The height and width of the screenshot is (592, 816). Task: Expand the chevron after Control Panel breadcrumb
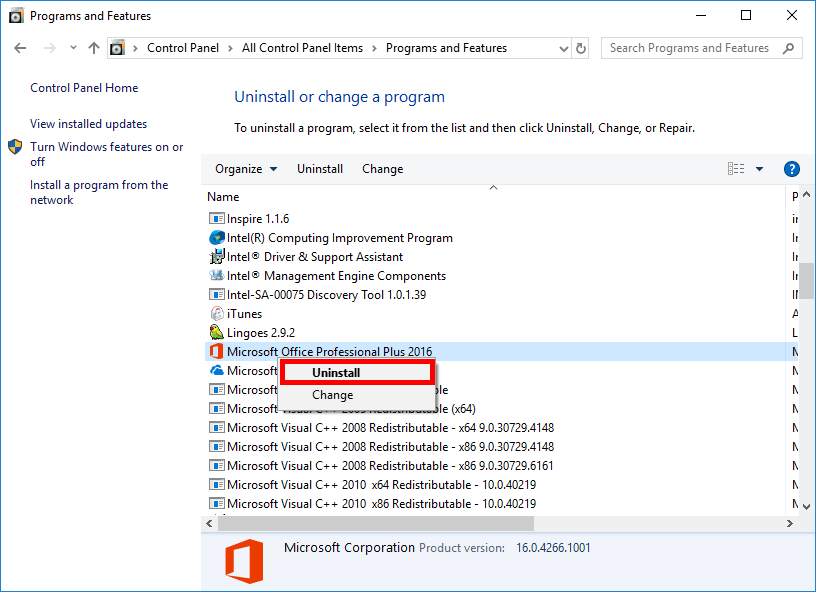(230, 48)
